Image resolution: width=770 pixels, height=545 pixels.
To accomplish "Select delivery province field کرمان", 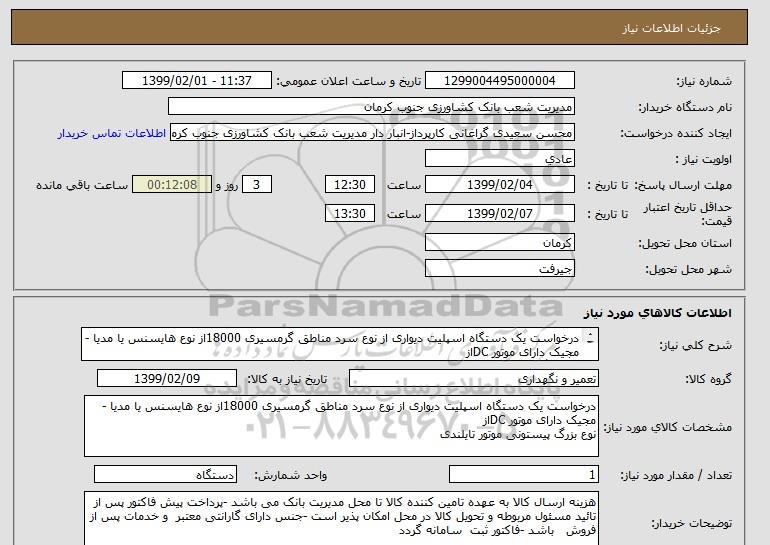I will [499, 243].
